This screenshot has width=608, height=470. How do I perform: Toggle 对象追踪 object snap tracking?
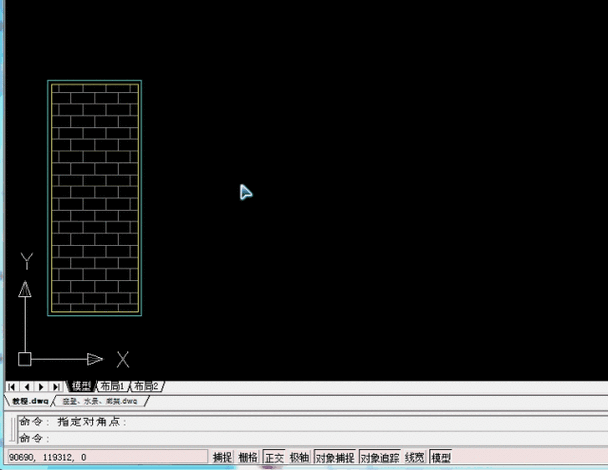tap(380, 457)
